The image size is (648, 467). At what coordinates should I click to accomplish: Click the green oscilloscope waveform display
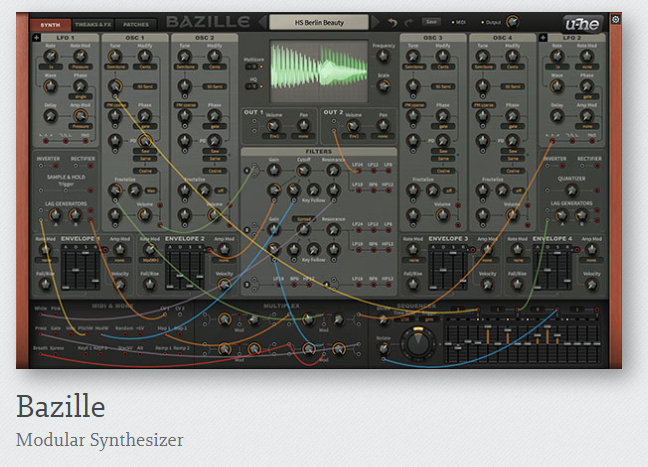coord(319,71)
